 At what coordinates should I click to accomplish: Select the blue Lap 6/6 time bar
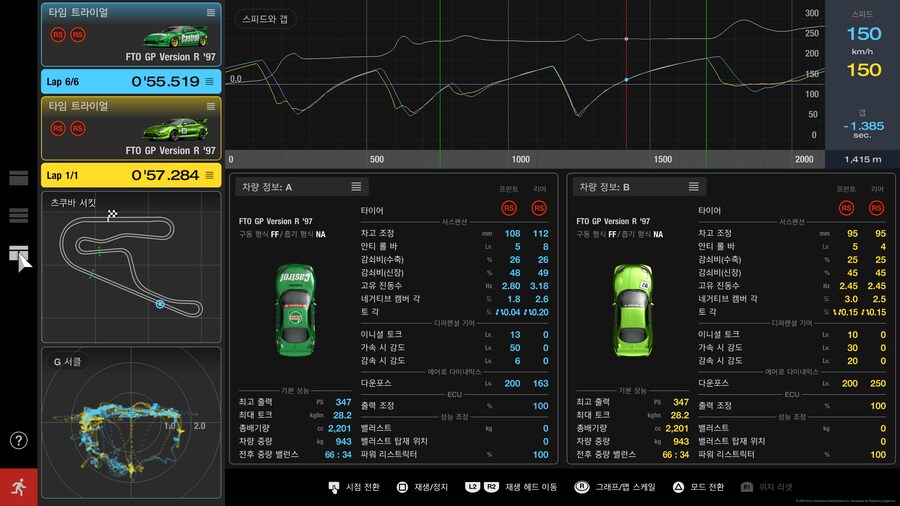pos(130,81)
